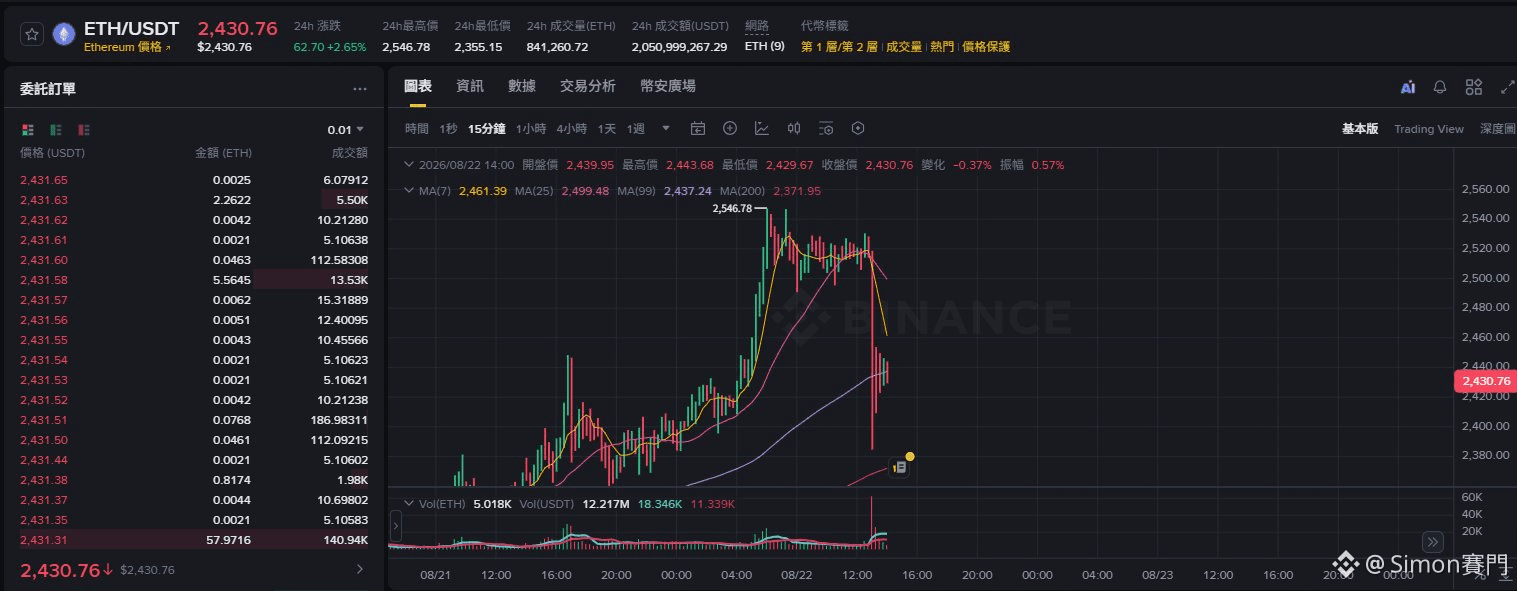The image size is (1517, 591).
Task: Add an indicator with the plus circle icon
Action: [730, 128]
